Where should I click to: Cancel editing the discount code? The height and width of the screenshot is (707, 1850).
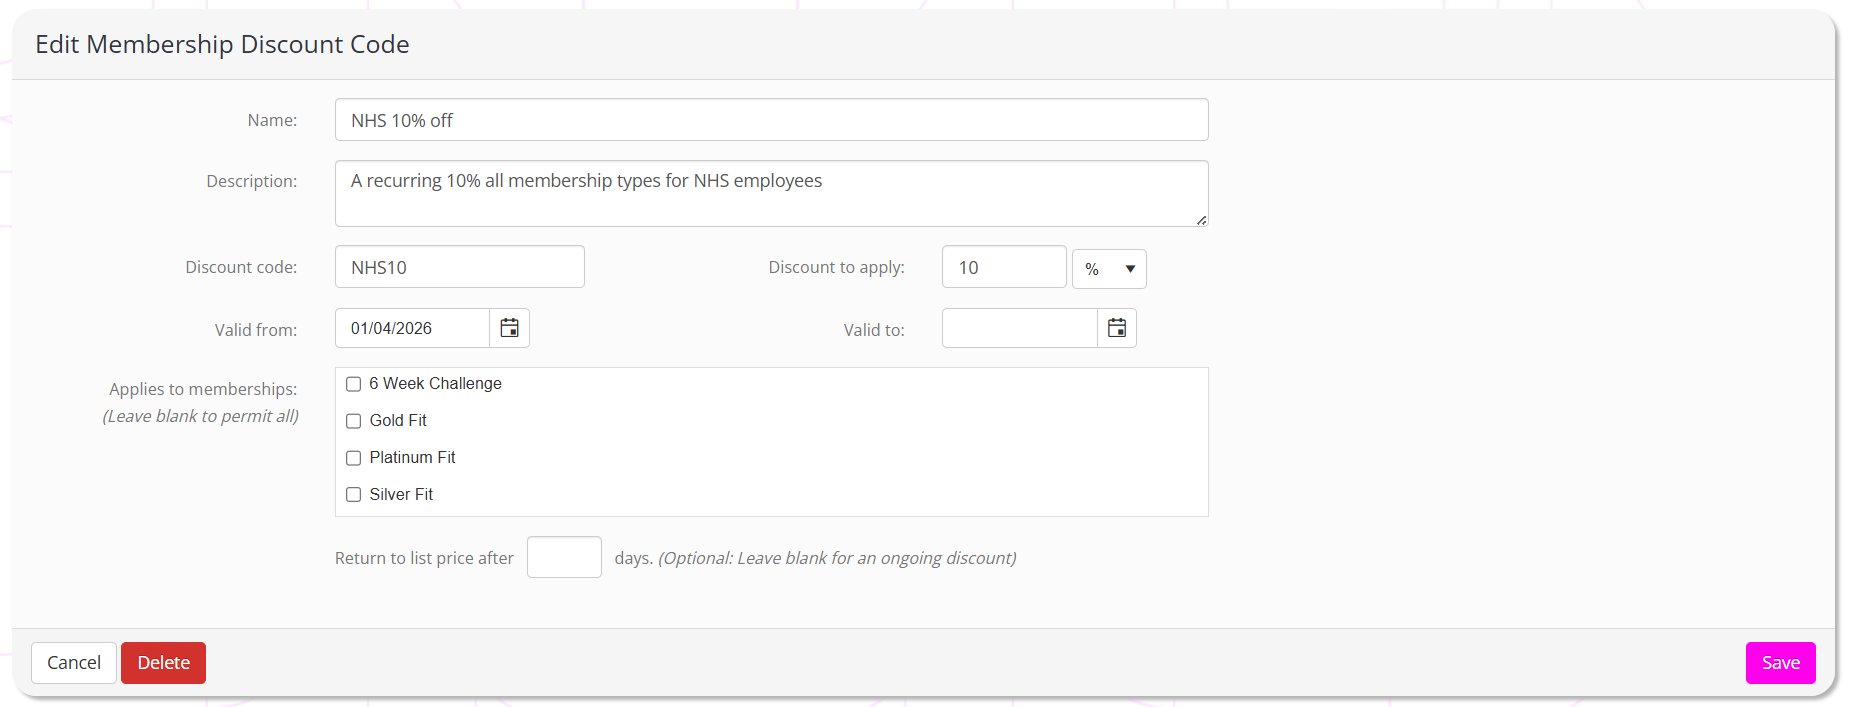coord(74,663)
